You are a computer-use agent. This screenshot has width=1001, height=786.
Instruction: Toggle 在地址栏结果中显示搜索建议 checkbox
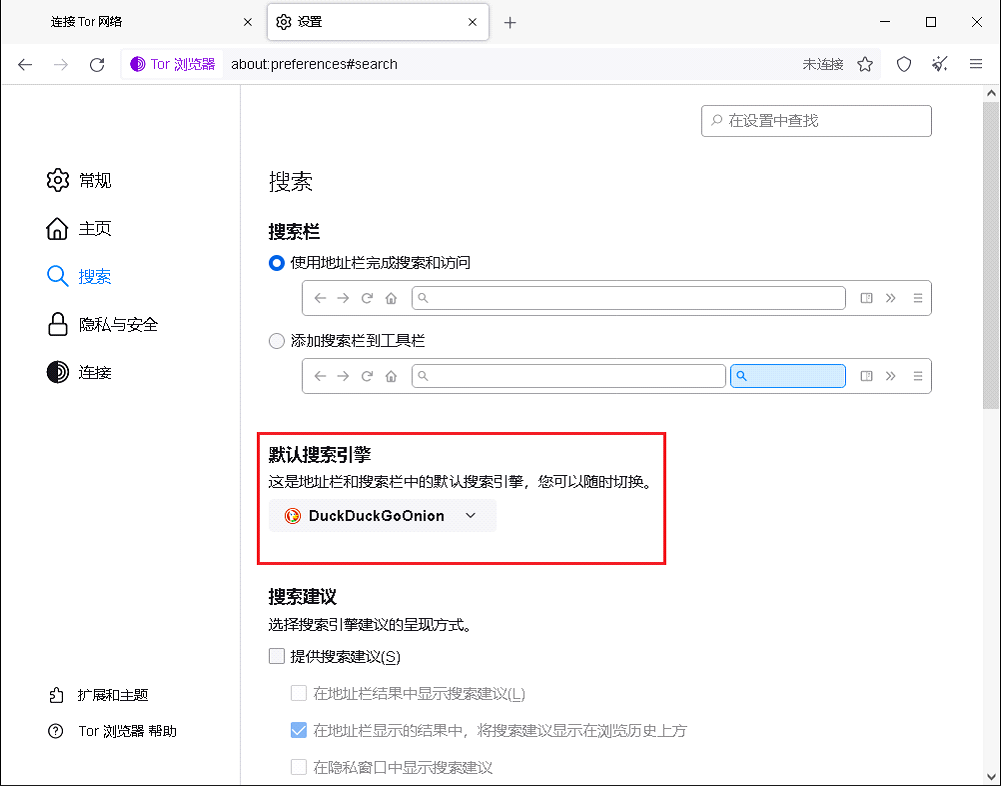(x=298, y=693)
